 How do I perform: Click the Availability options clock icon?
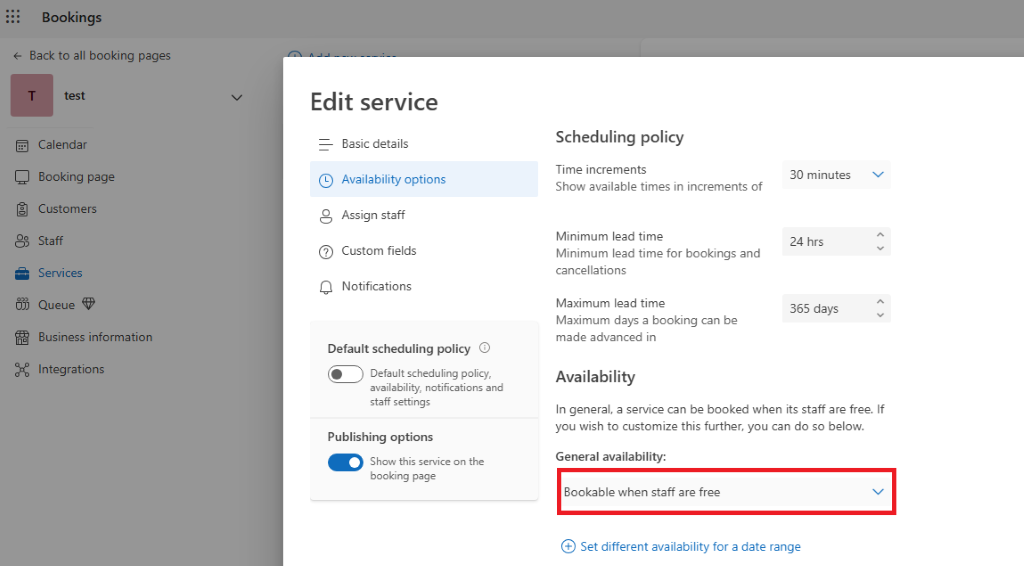tap(325, 180)
